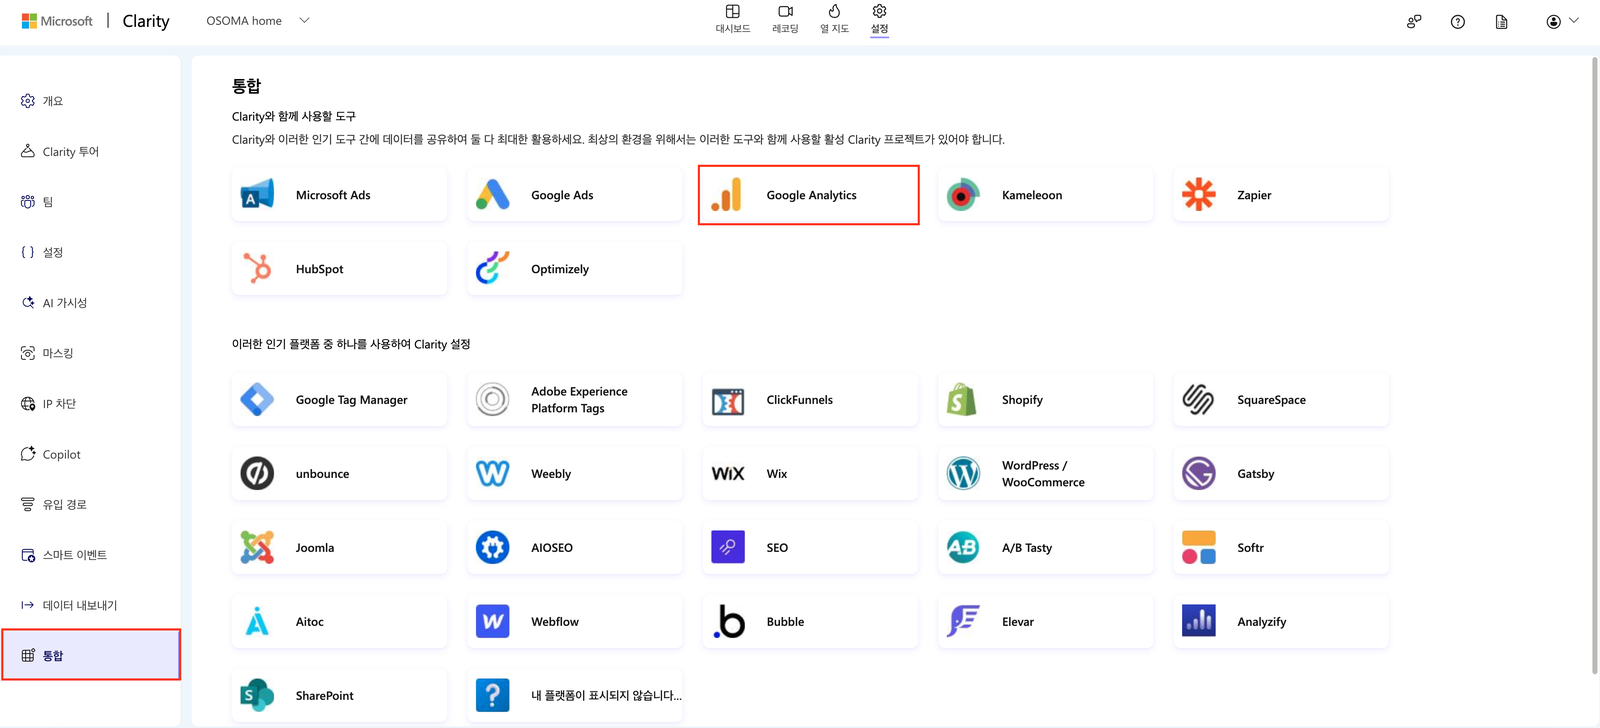Screen dimensions: 1600x728
Task: Open the Webflow platform setup
Action: click(574, 622)
